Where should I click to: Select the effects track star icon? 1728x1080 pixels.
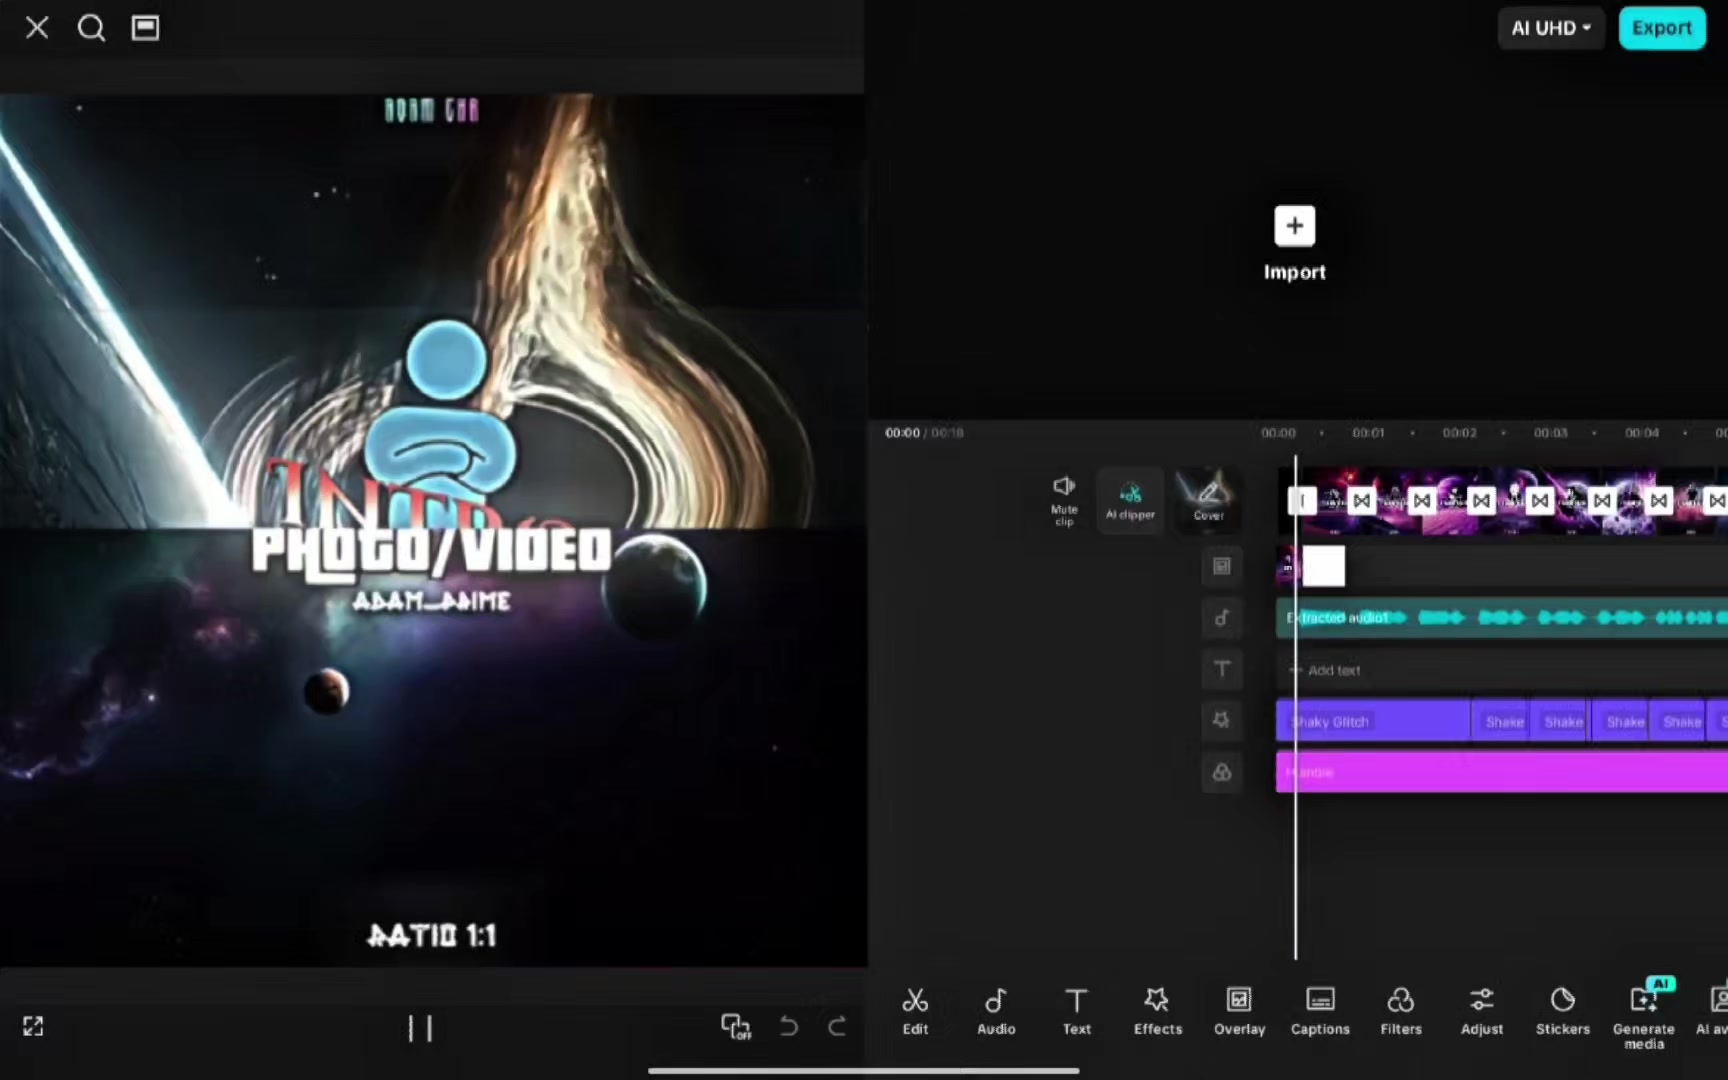(1222, 720)
